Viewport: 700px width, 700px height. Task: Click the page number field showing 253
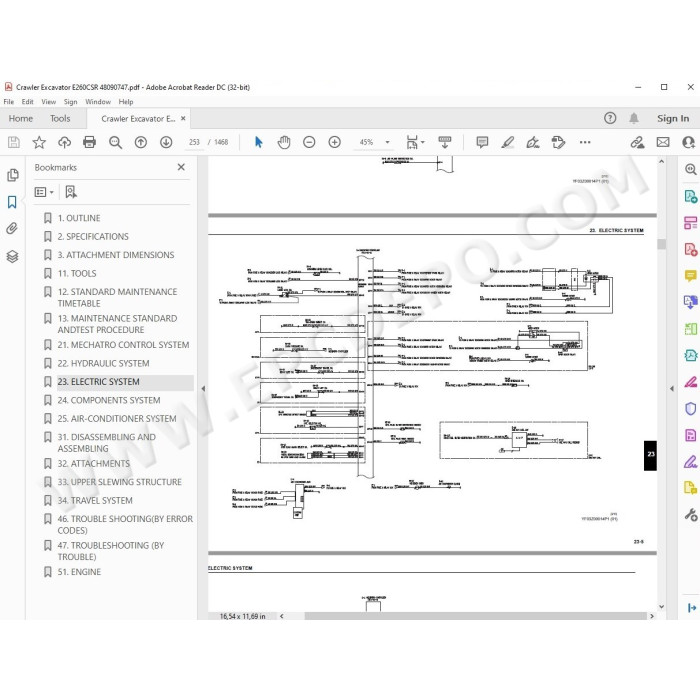[194, 142]
